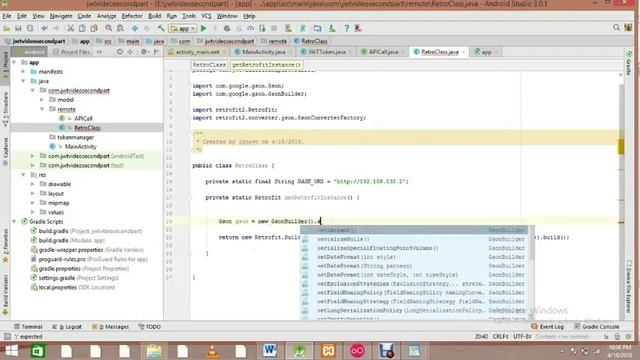Image resolution: width=640 pixels, height=360 pixels.
Task: Click the Paste toolbar icon
Action: [x=94, y=28]
